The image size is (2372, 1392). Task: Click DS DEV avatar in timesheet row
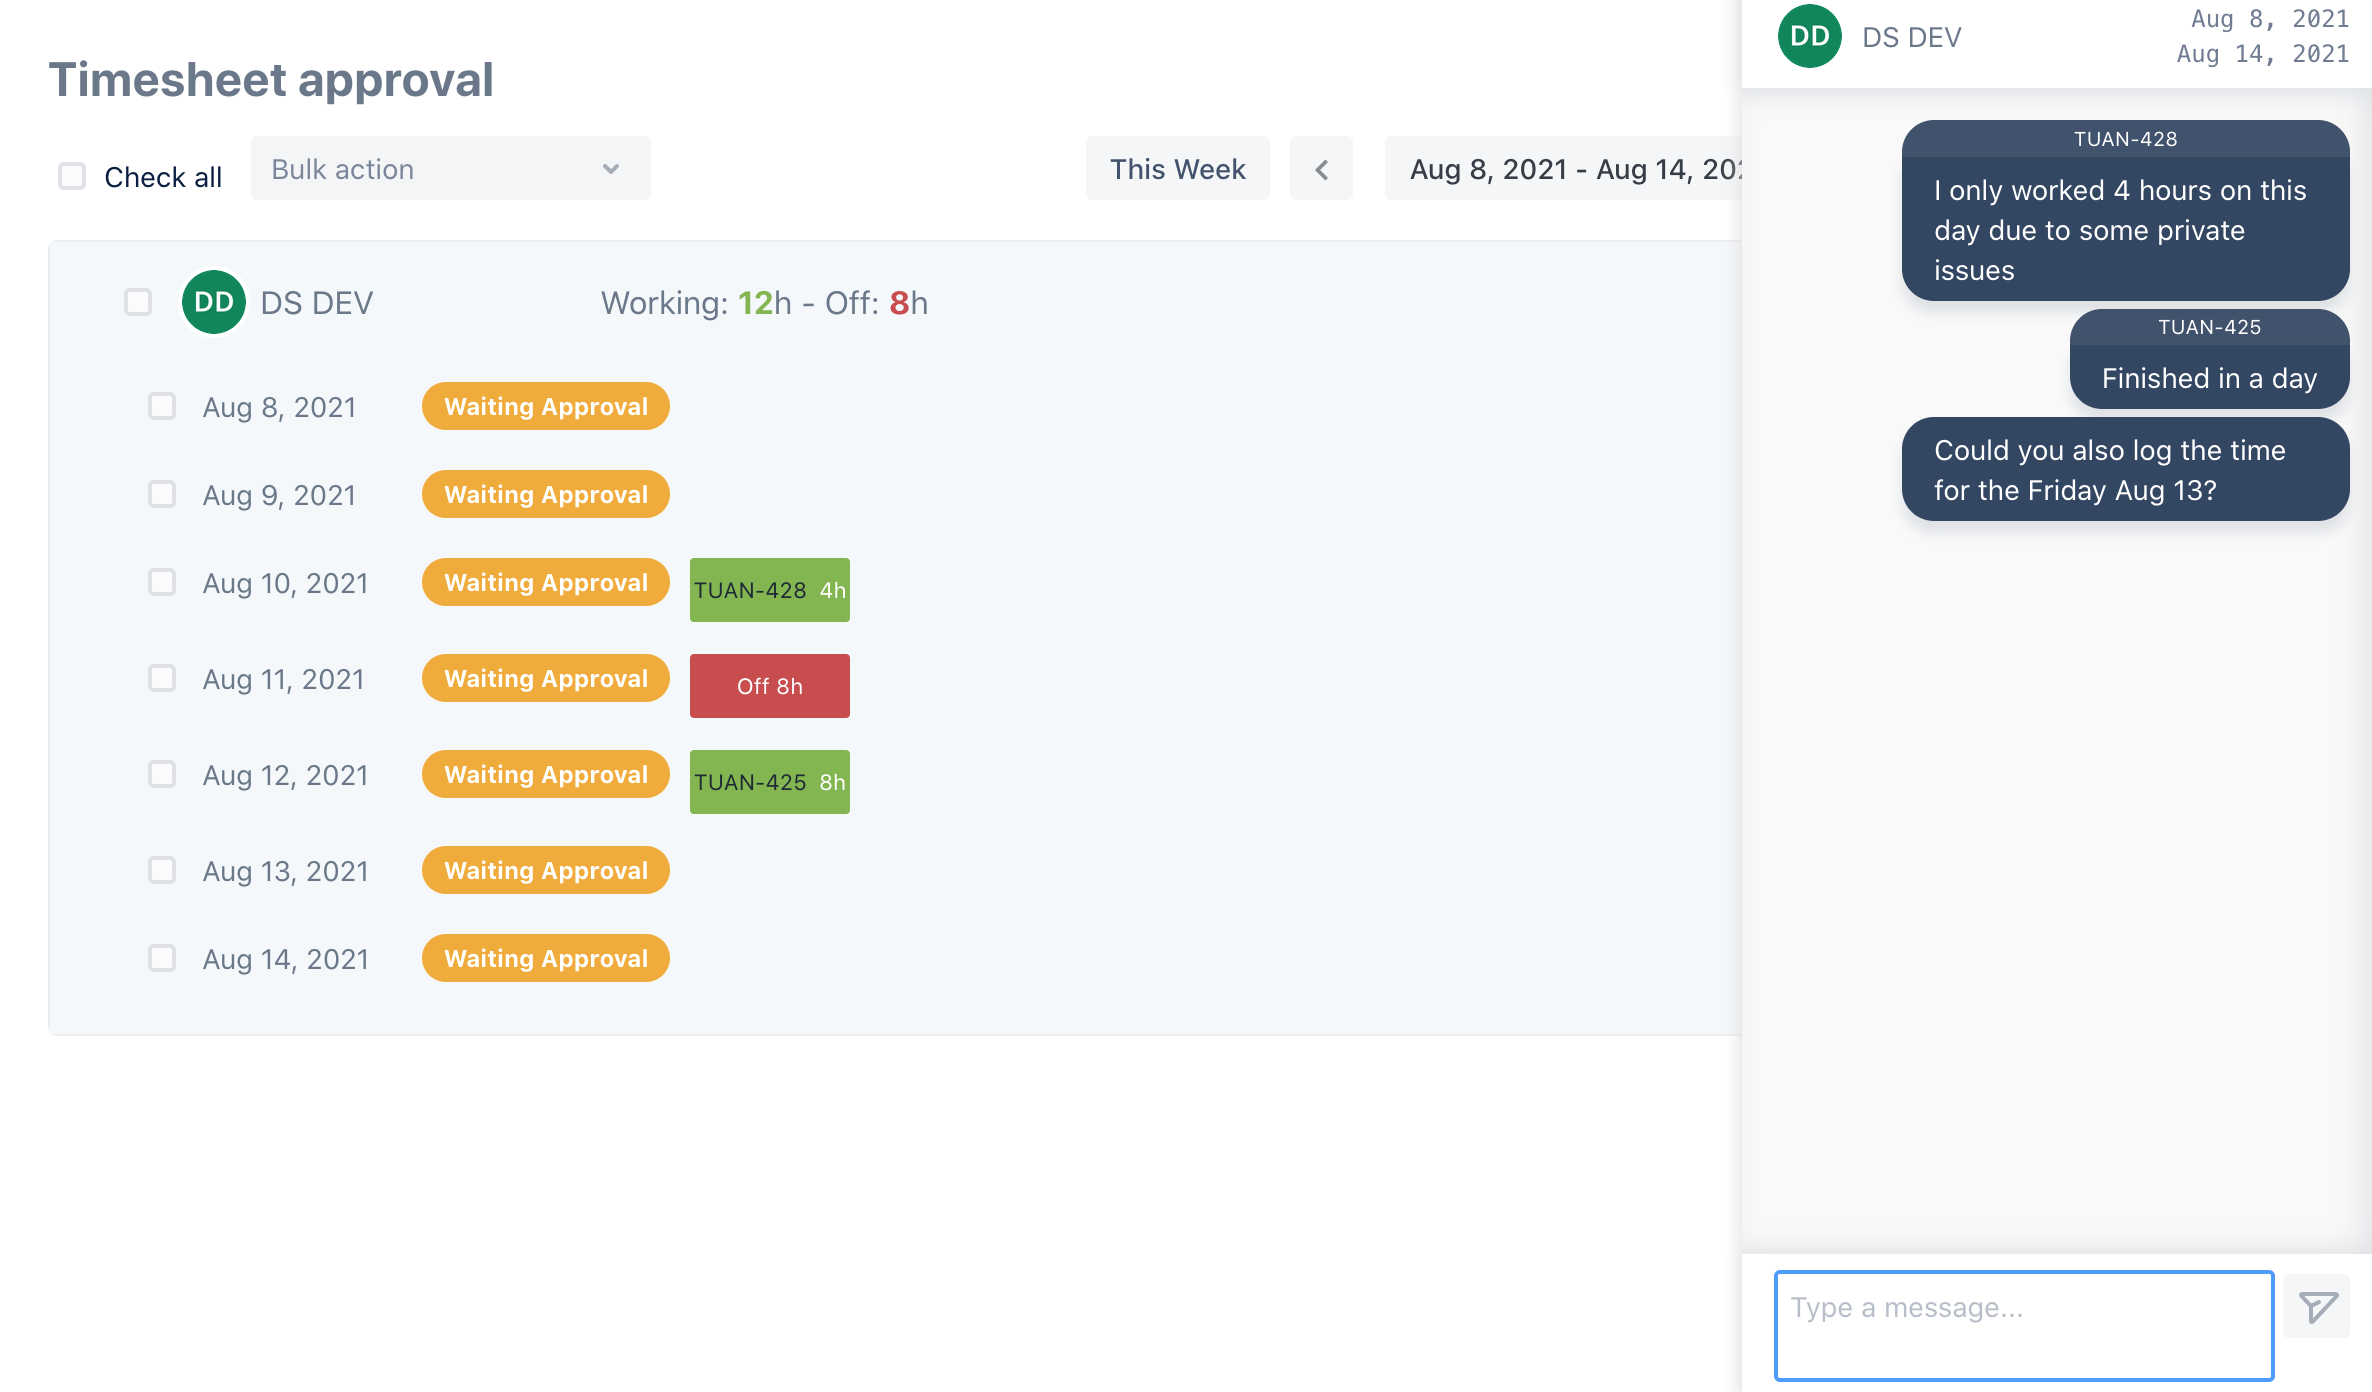pos(214,302)
